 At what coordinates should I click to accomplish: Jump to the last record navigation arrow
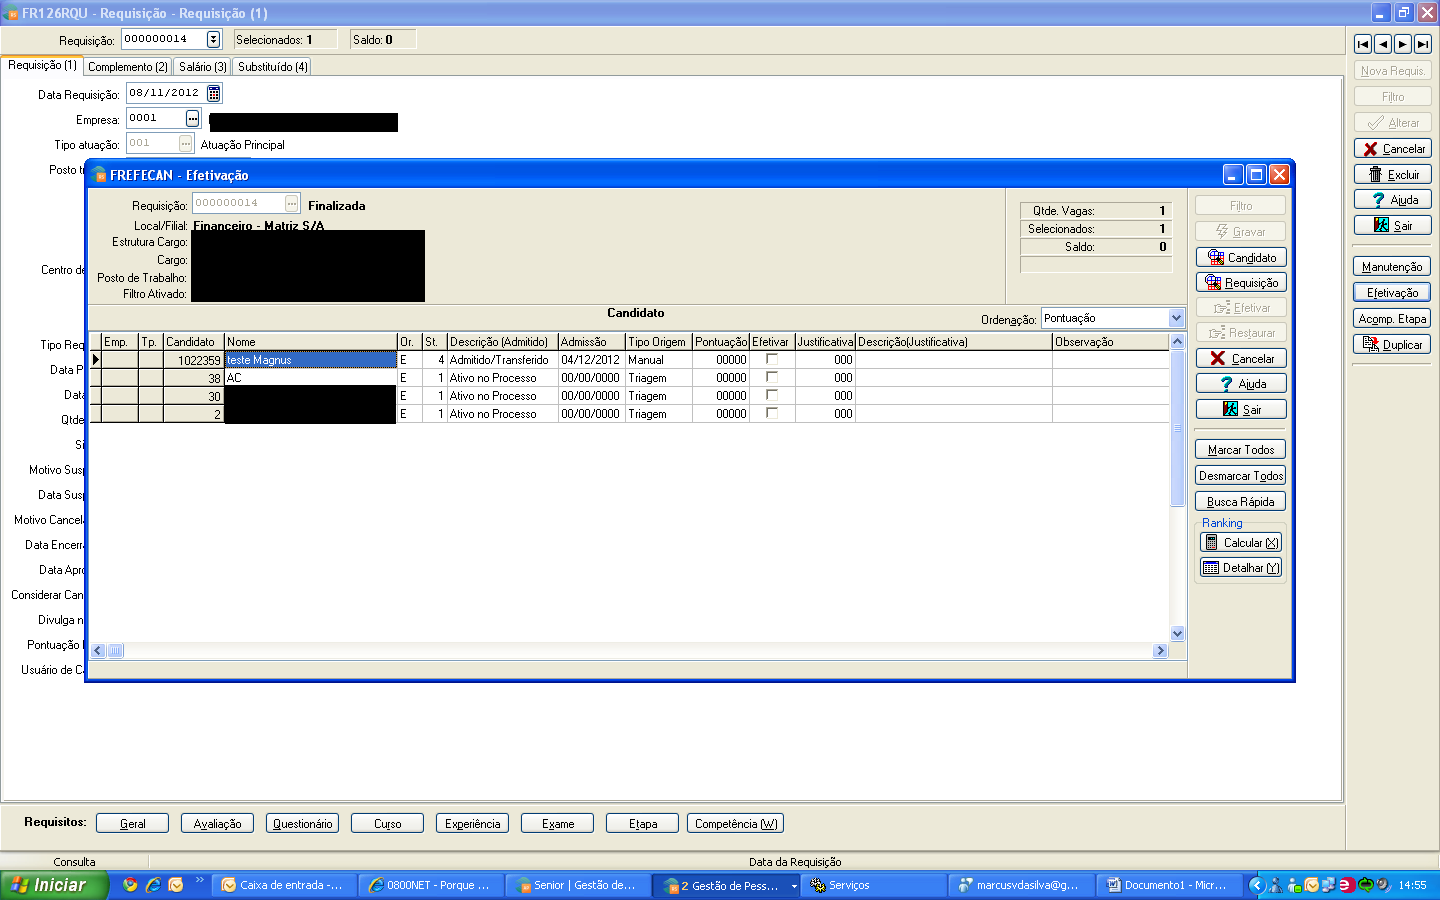pos(1422,44)
